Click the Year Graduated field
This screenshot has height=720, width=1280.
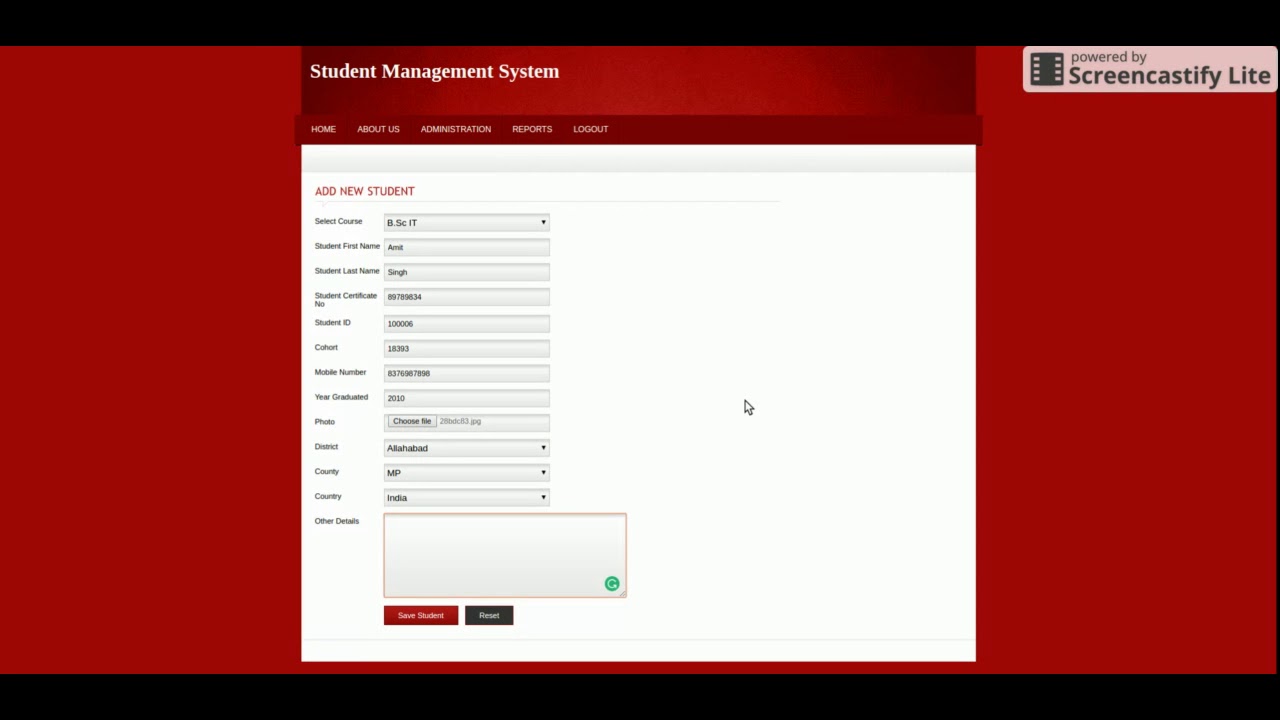point(467,398)
